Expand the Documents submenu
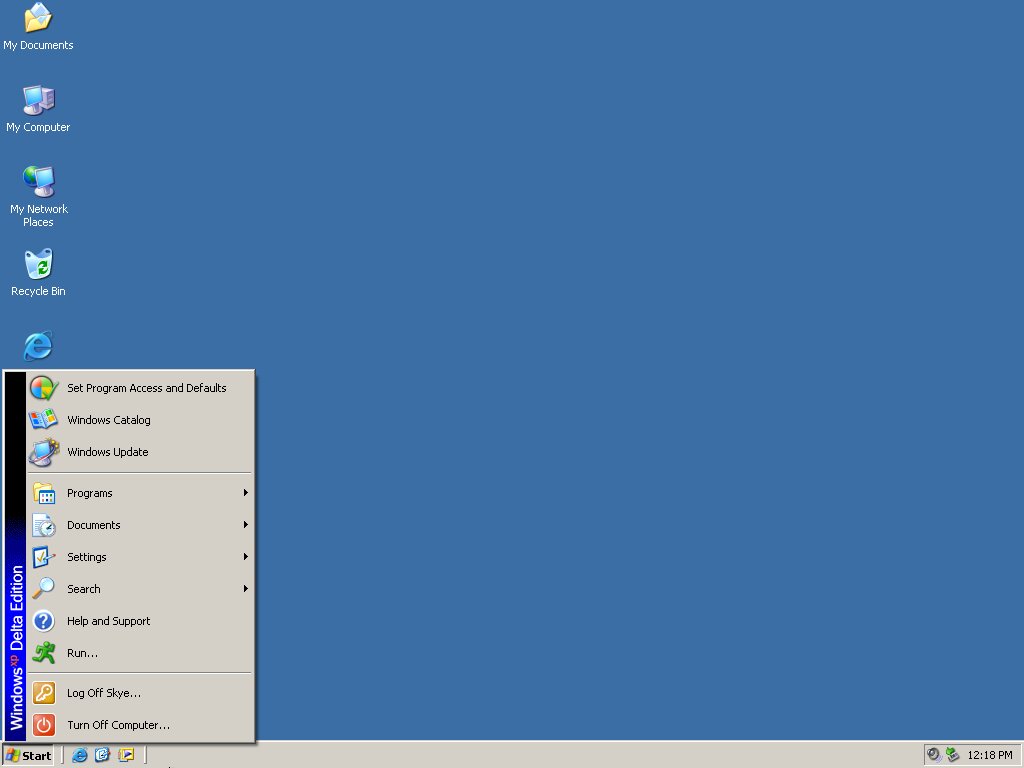Viewport: 1024px width, 768px height. [94, 525]
